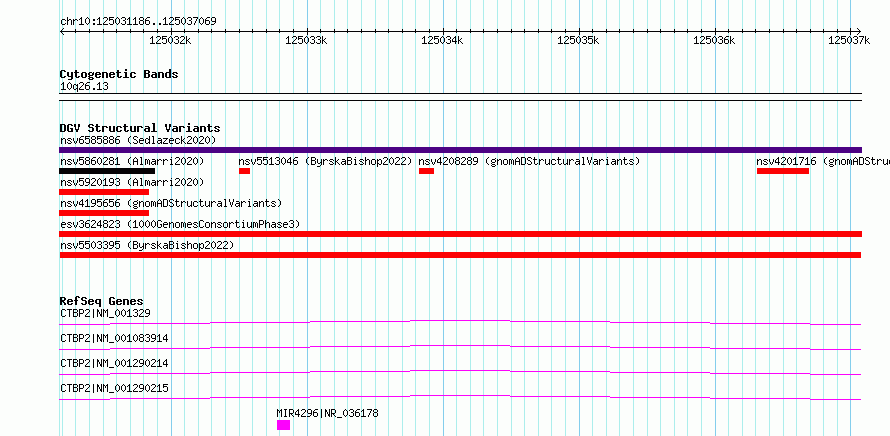Image resolution: width=890 pixels, height=436 pixels.
Task: Open the nsv6585886 (Sedlazeck2020) label
Action: point(138,140)
